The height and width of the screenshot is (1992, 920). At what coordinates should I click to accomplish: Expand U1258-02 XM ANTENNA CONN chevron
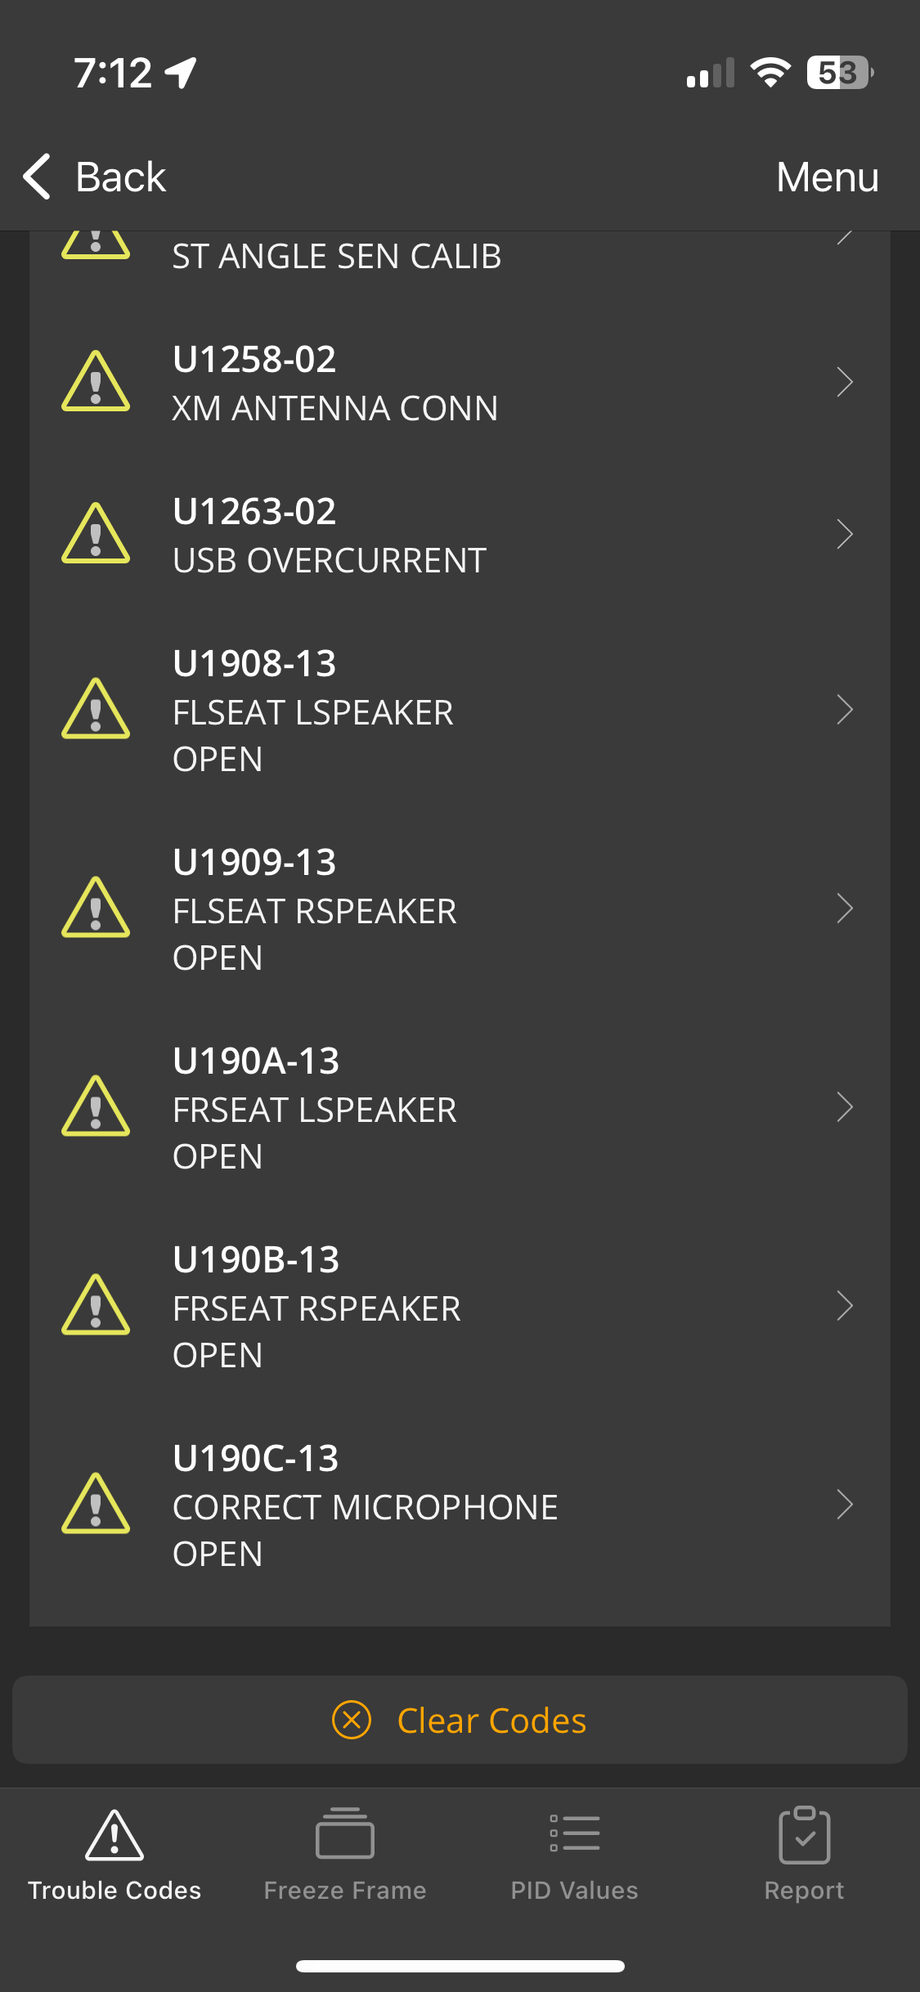coord(845,382)
